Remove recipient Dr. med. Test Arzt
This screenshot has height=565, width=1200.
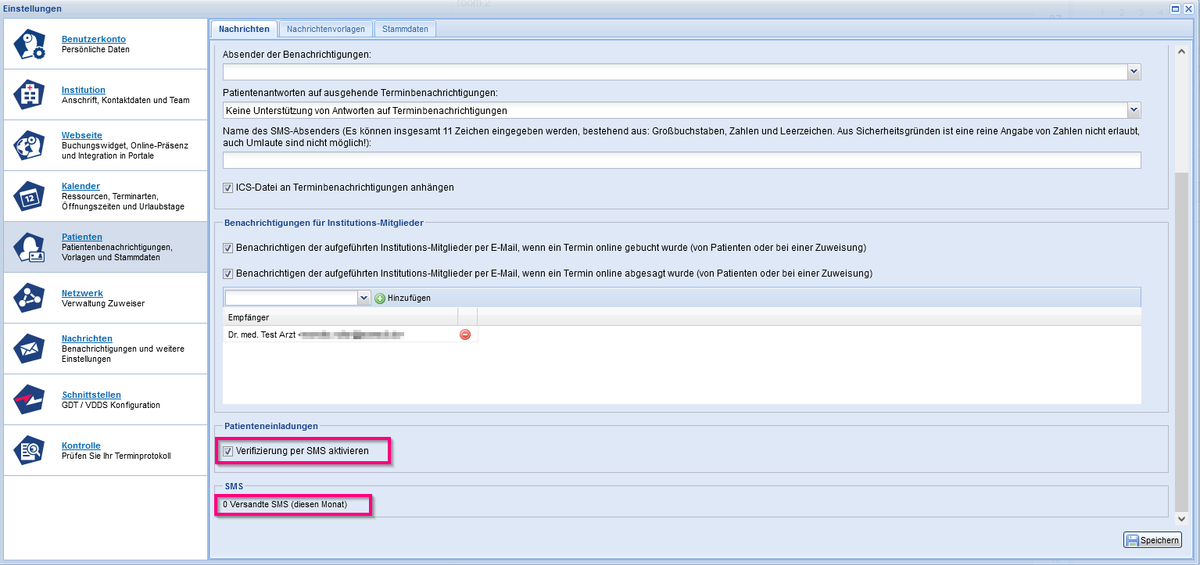465,334
